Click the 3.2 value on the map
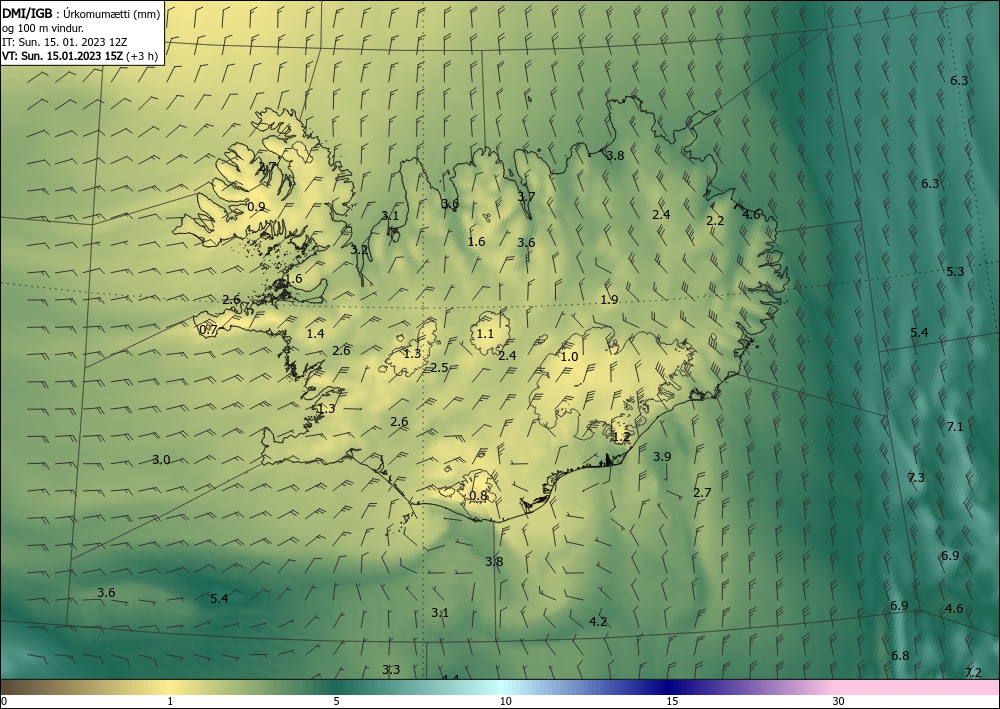Image resolution: width=1000 pixels, height=709 pixels. (x=360, y=249)
